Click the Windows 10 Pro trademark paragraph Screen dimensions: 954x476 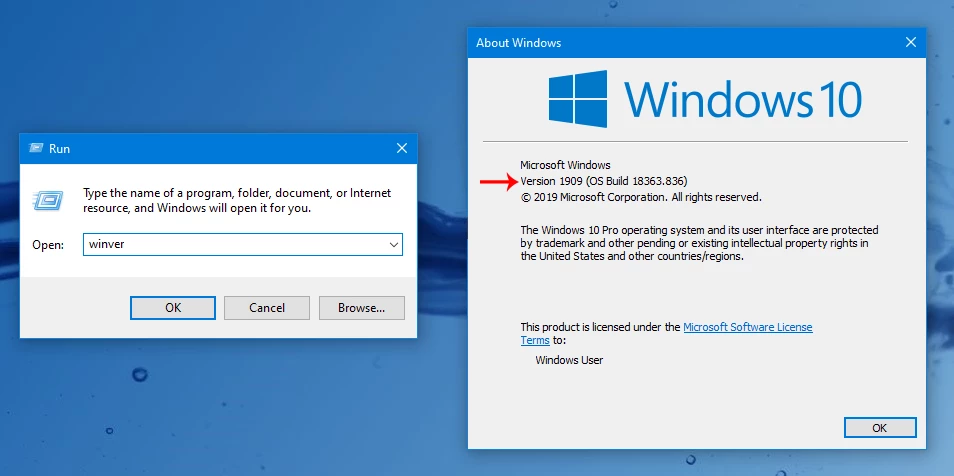pos(700,243)
